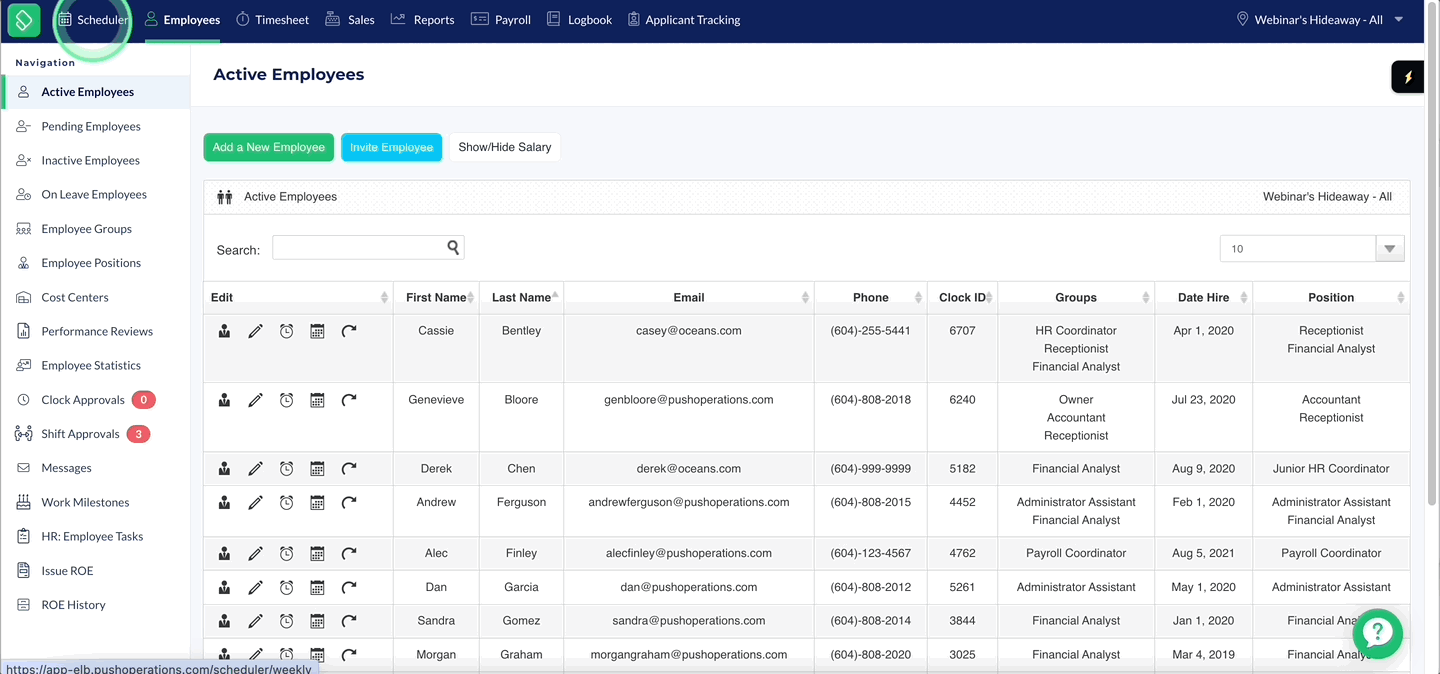The image size is (1440, 674).
Task: Click email genbloore@pushoperations.com
Action: point(689,400)
